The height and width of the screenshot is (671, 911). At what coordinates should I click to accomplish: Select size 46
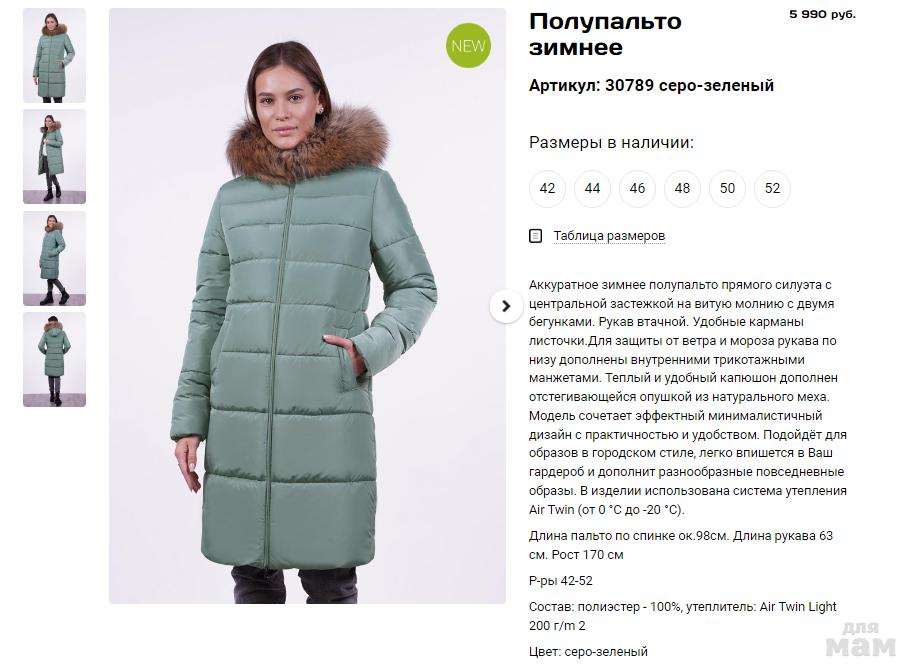[637, 188]
